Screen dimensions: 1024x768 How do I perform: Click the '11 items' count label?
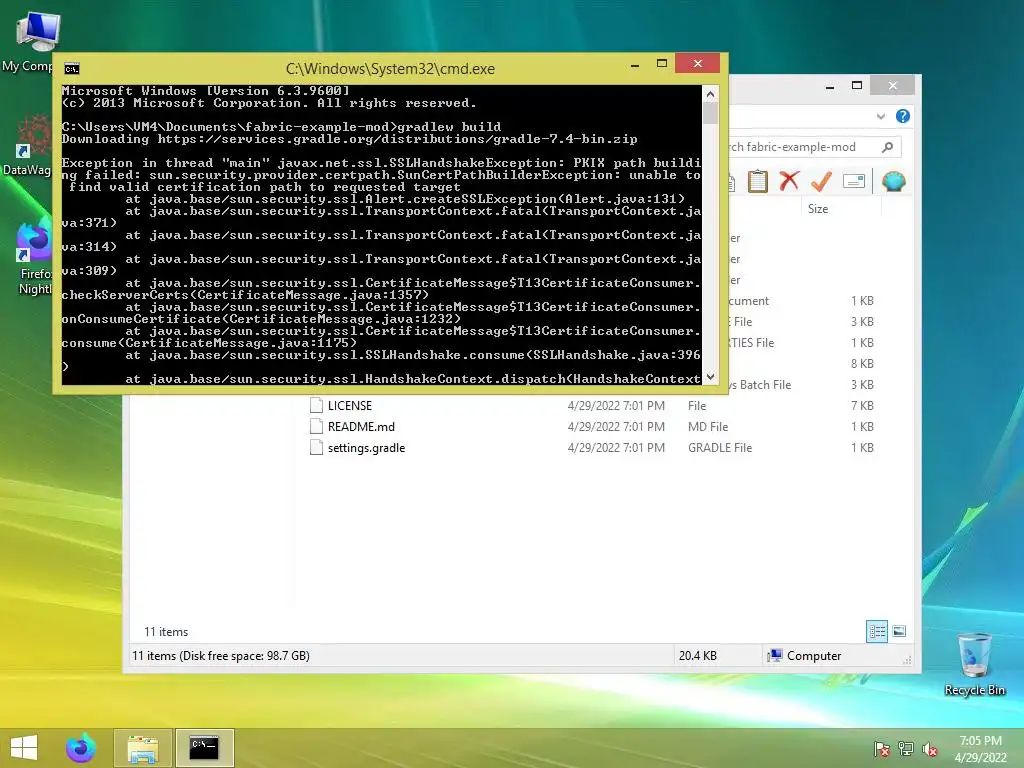tap(166, 632)
